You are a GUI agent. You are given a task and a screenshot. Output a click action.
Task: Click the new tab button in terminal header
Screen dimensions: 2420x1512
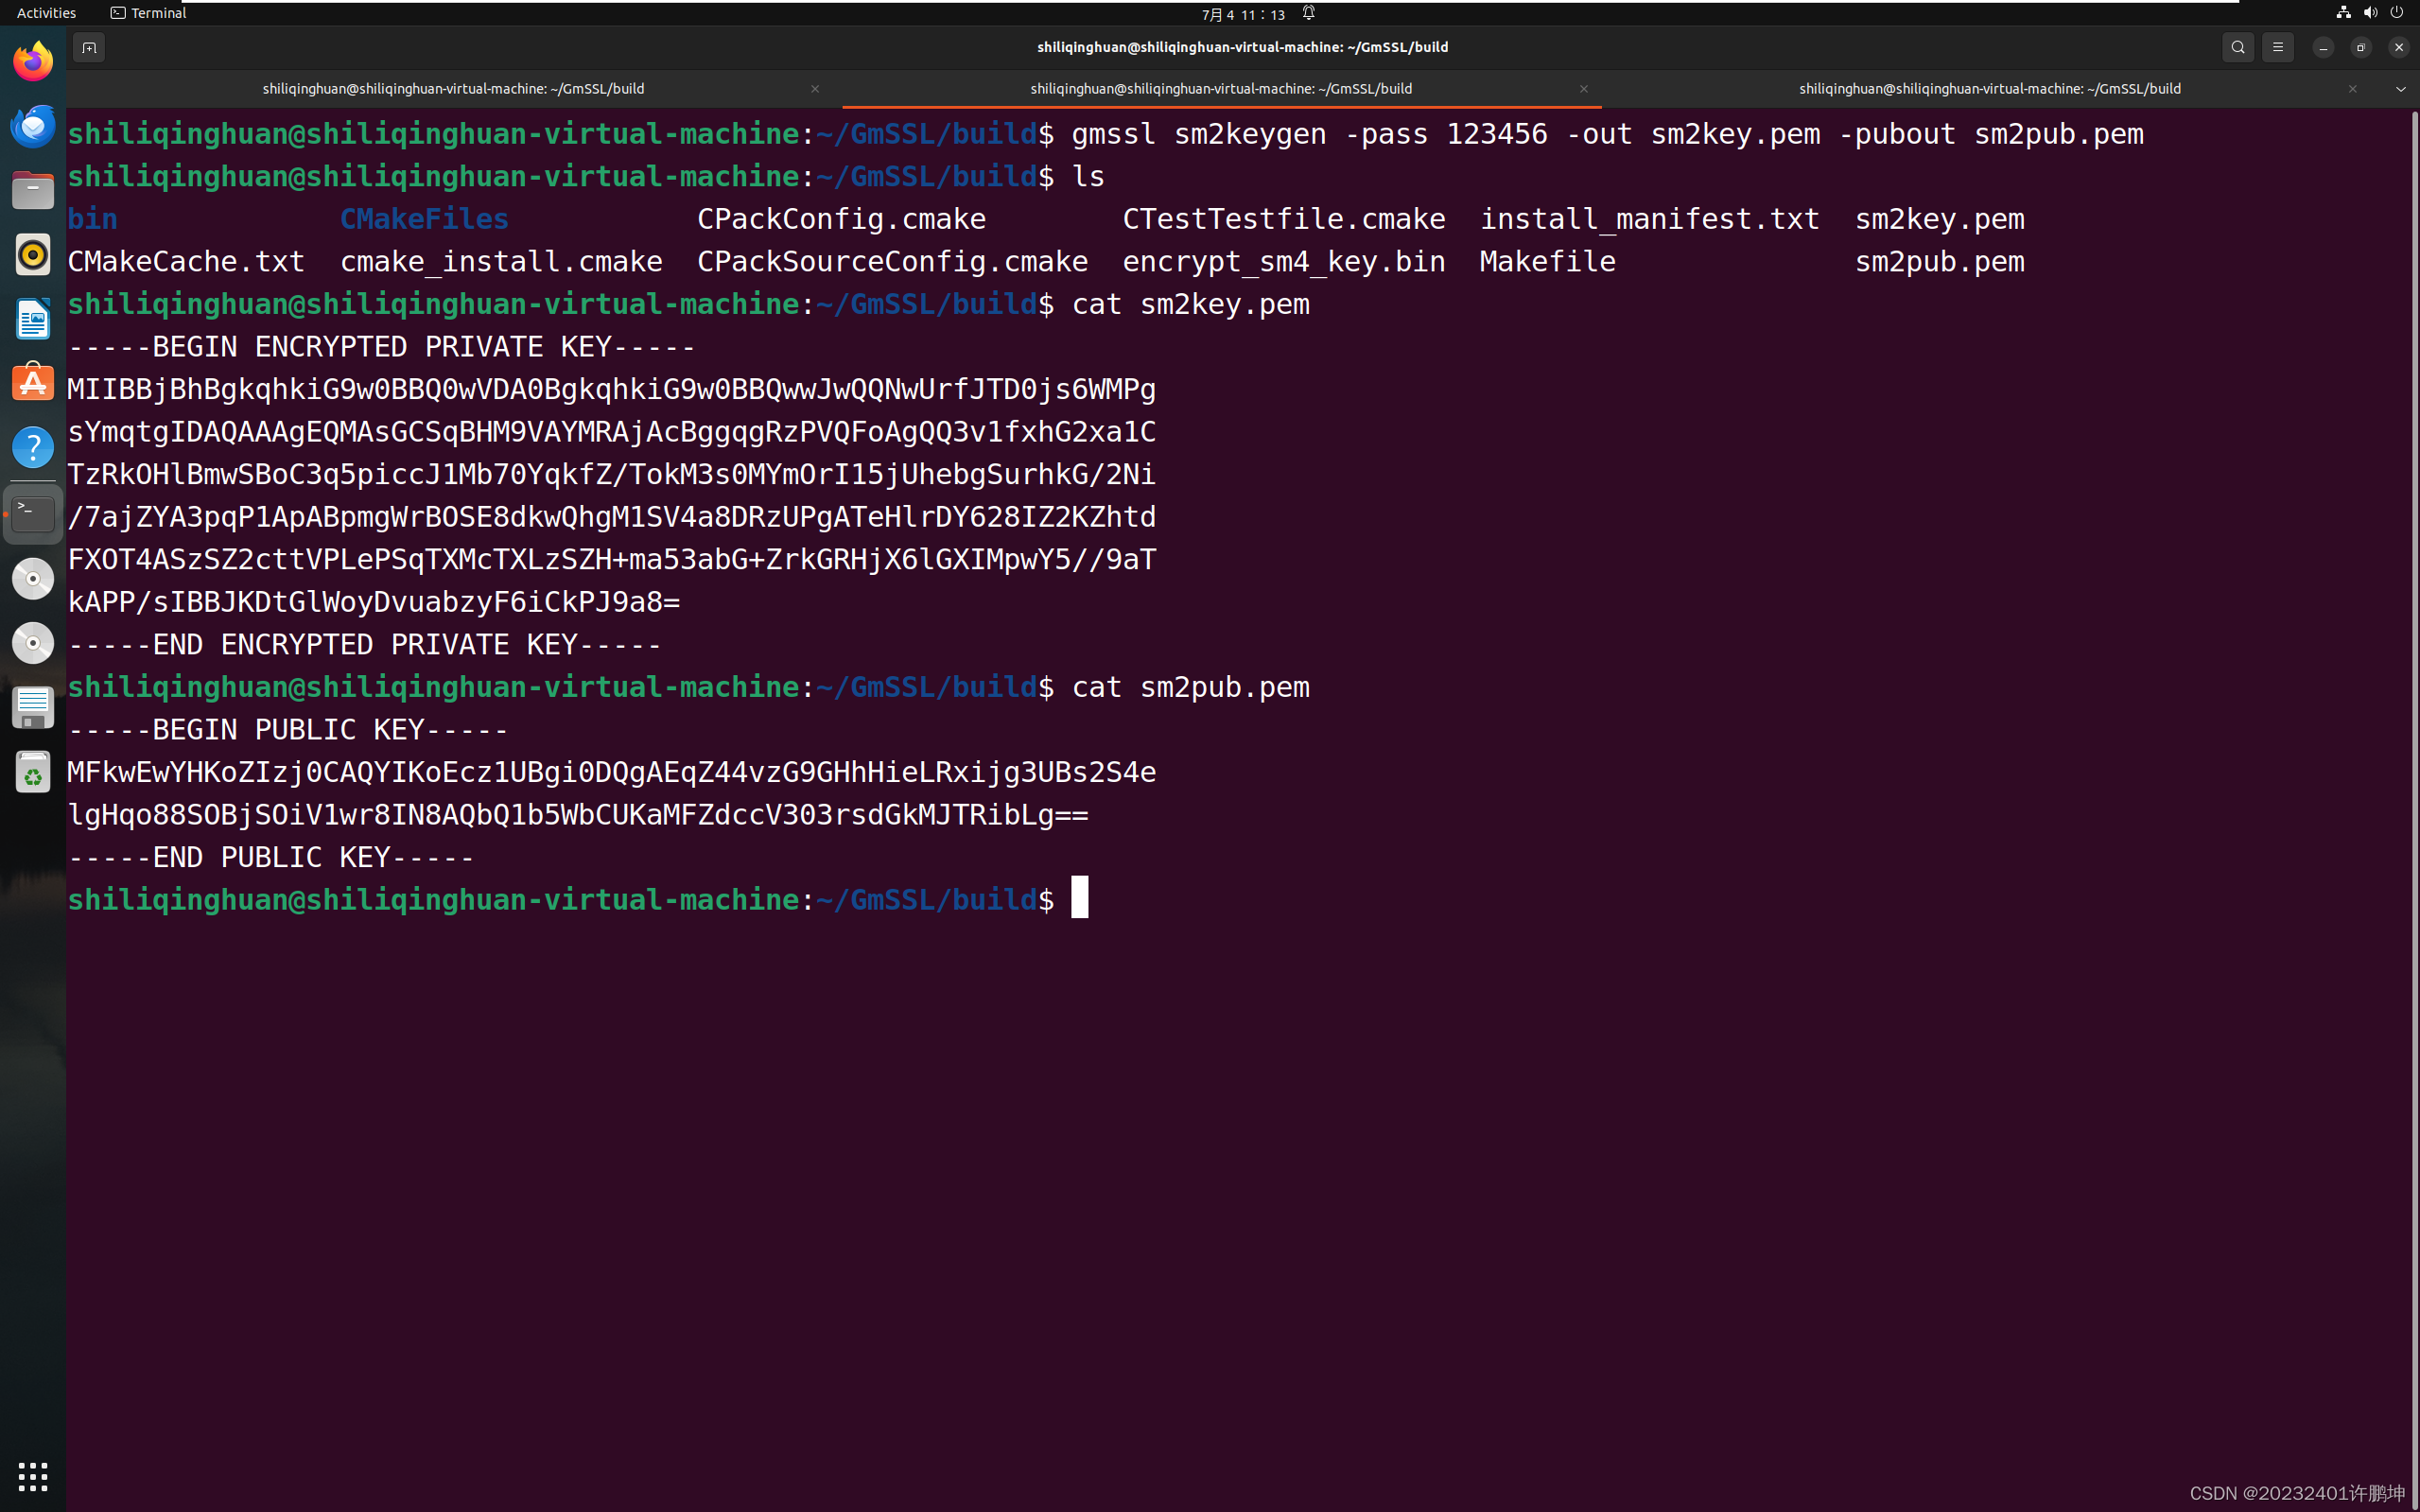(x=89, y=47)
